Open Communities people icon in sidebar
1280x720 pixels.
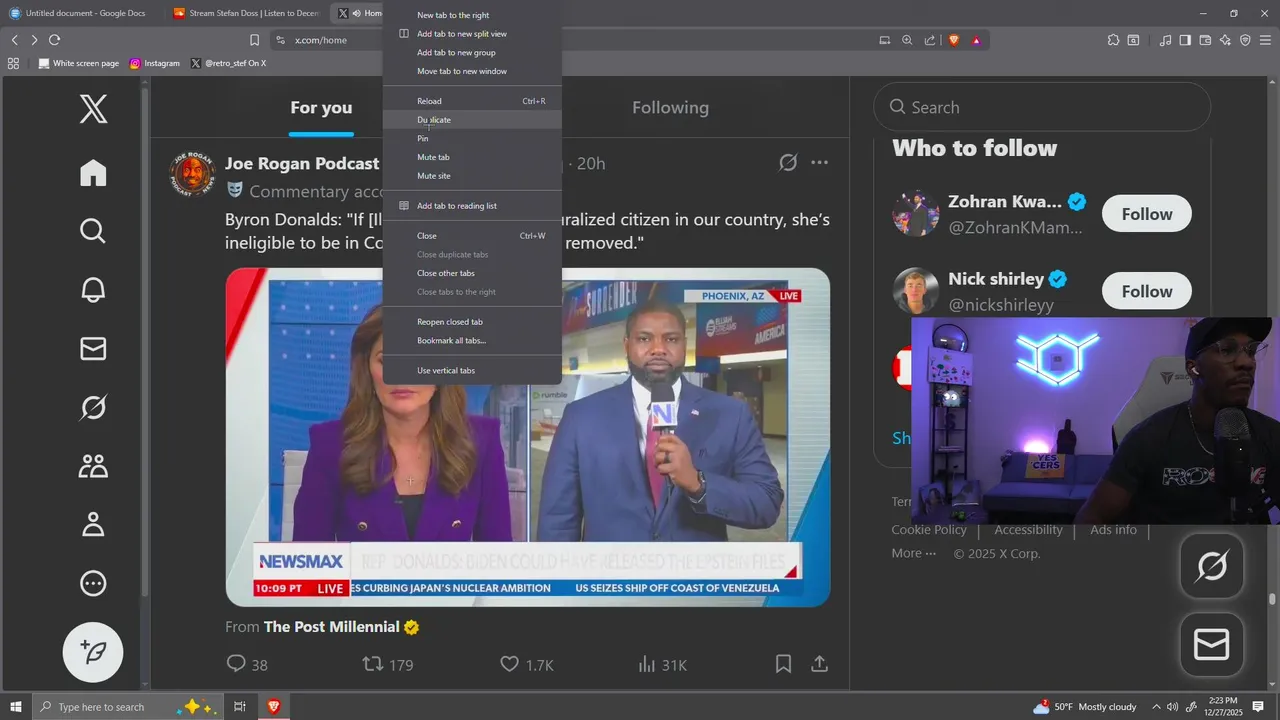click(x=93, y=466)
